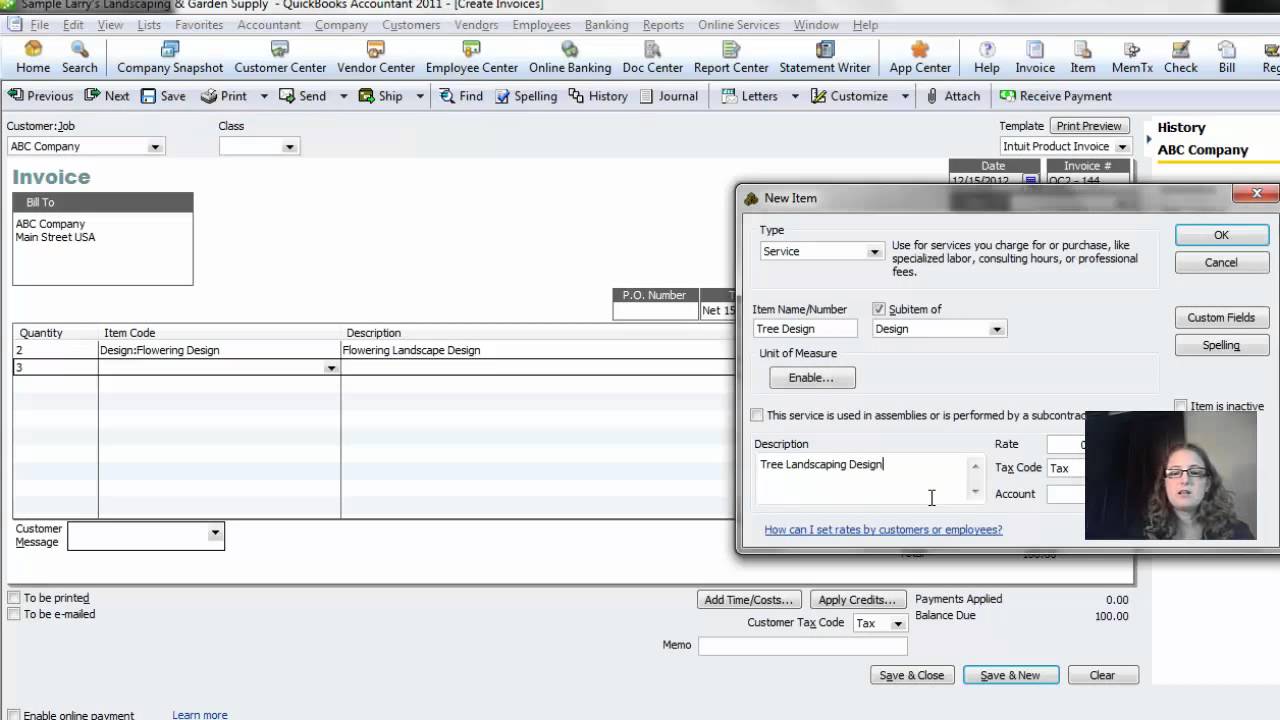Viewport: 1280px width, 720px height.
Task: Launch Statement Writer
Action: pyautogui.click(x=825, y=57)
